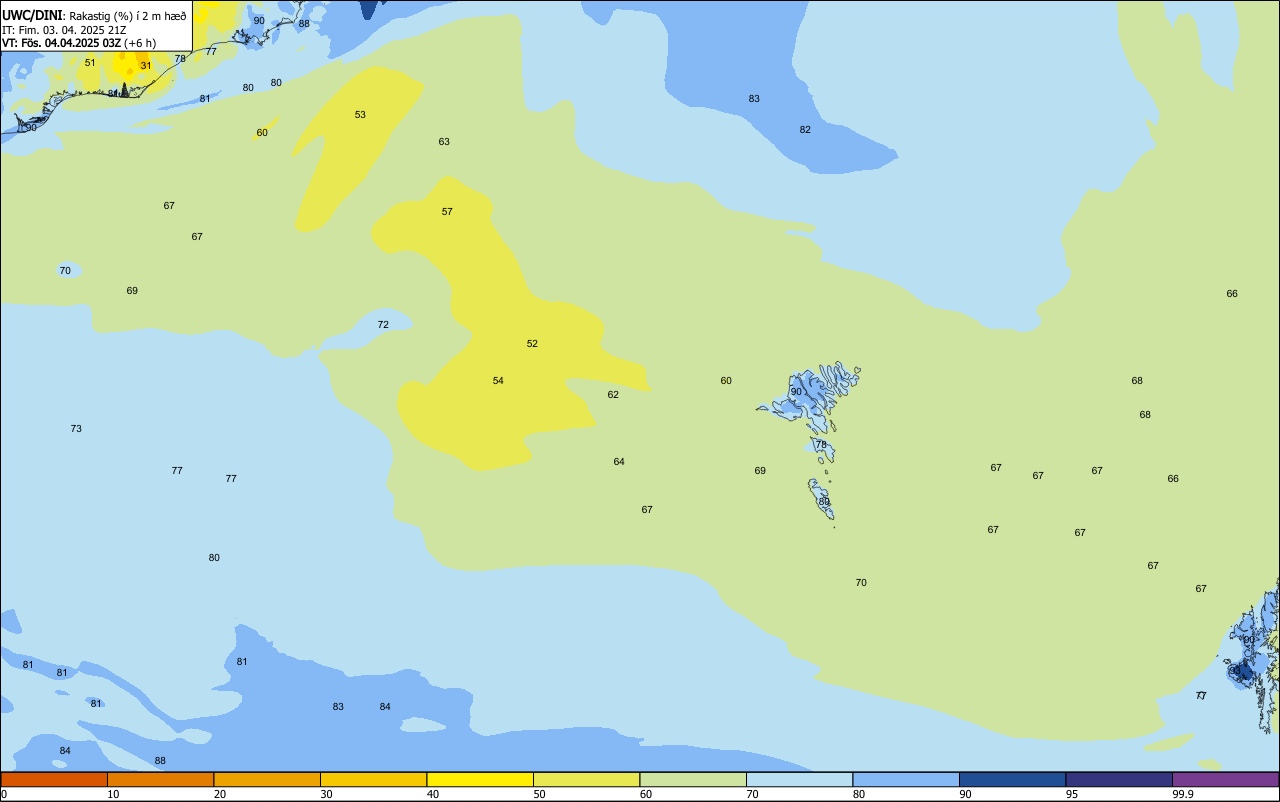
Task: Click the dark orange 0–10 legend swatch
Action: pos(54,779)
